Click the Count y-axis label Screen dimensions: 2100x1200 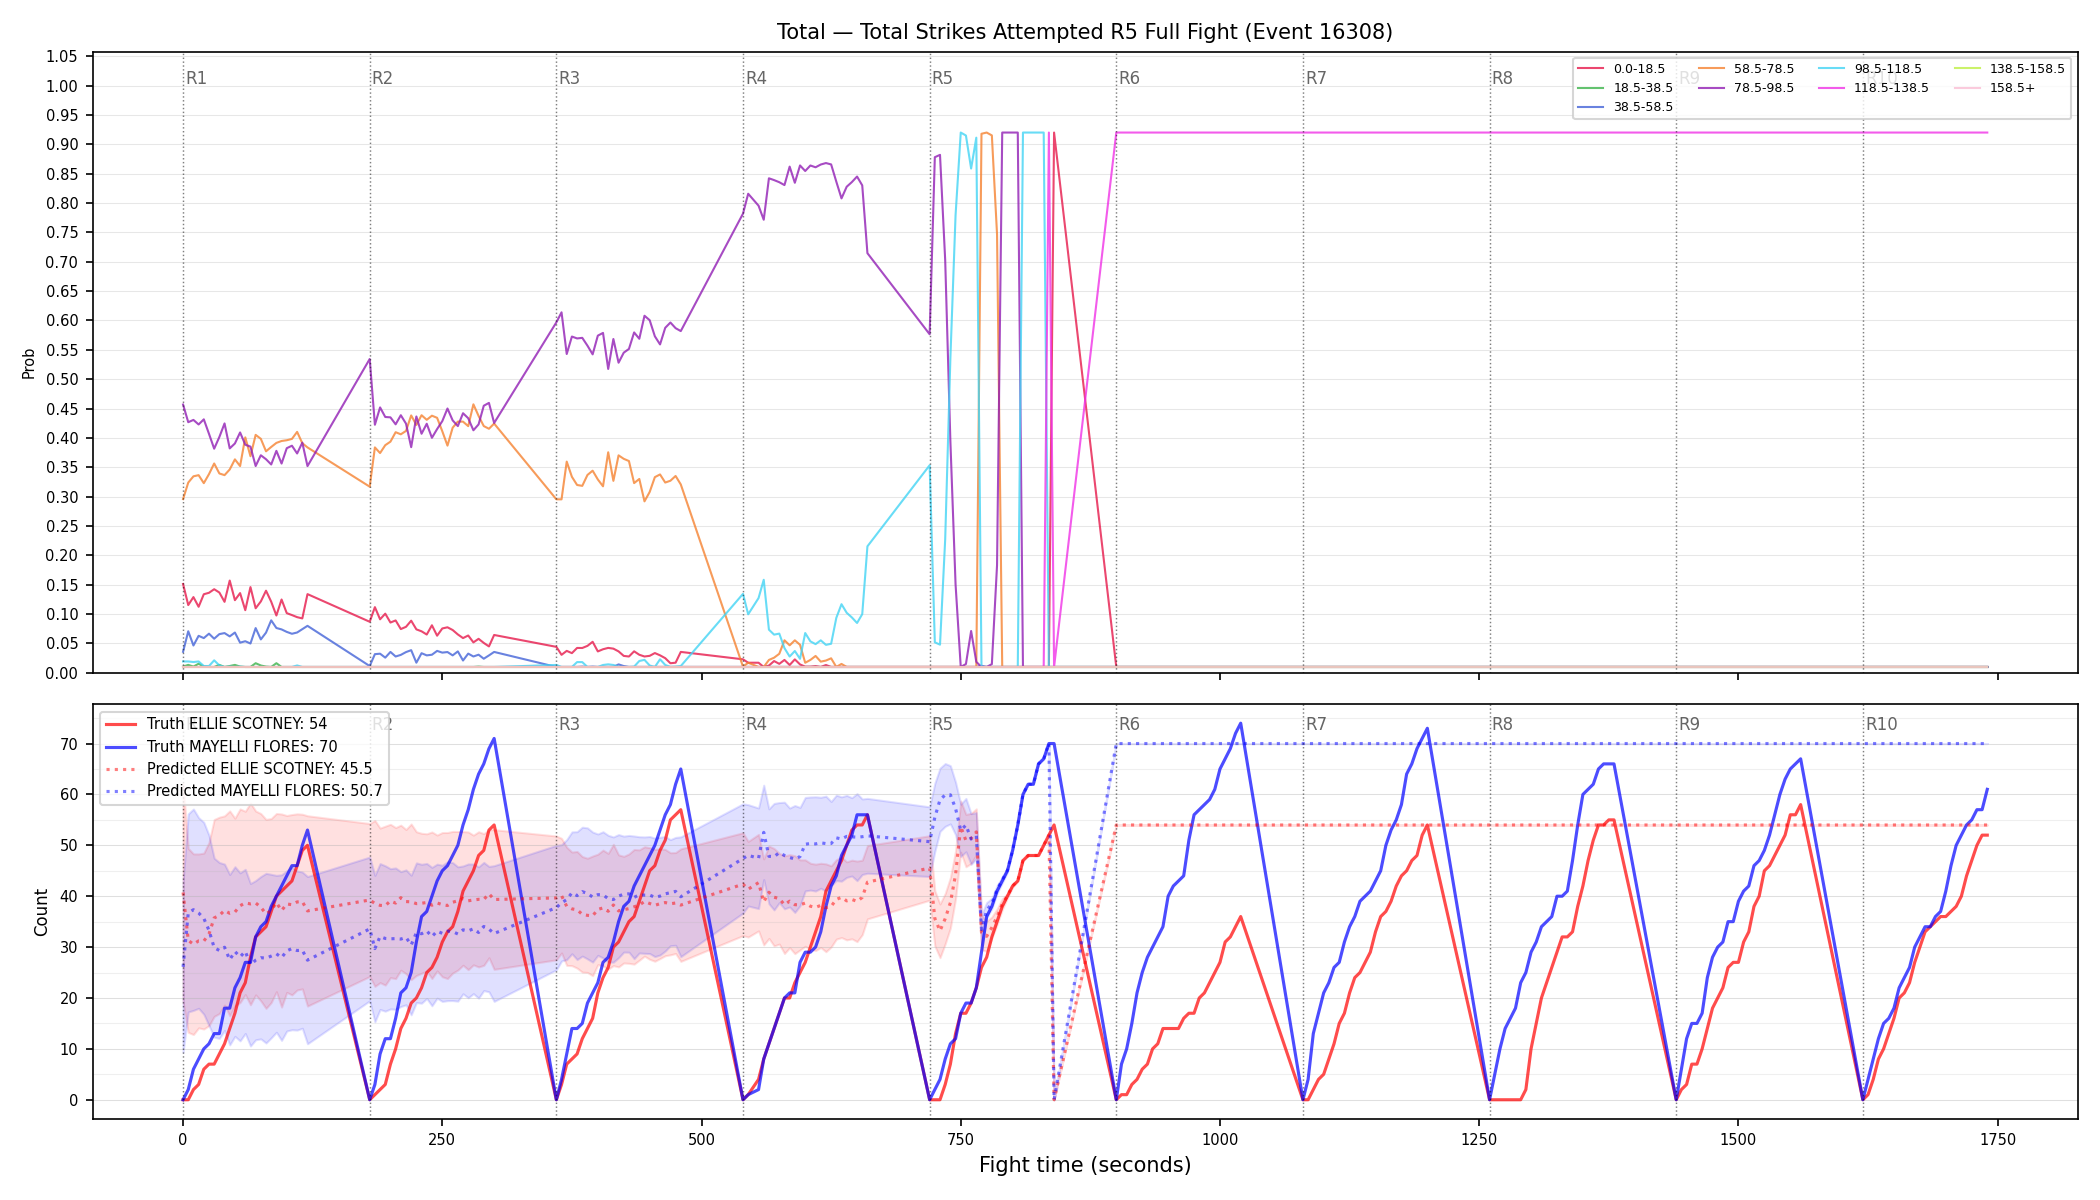41,912
